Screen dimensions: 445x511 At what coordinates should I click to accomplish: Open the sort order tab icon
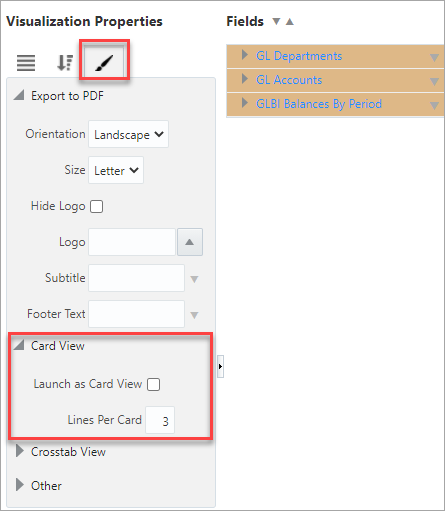click(x=65, y=62)
